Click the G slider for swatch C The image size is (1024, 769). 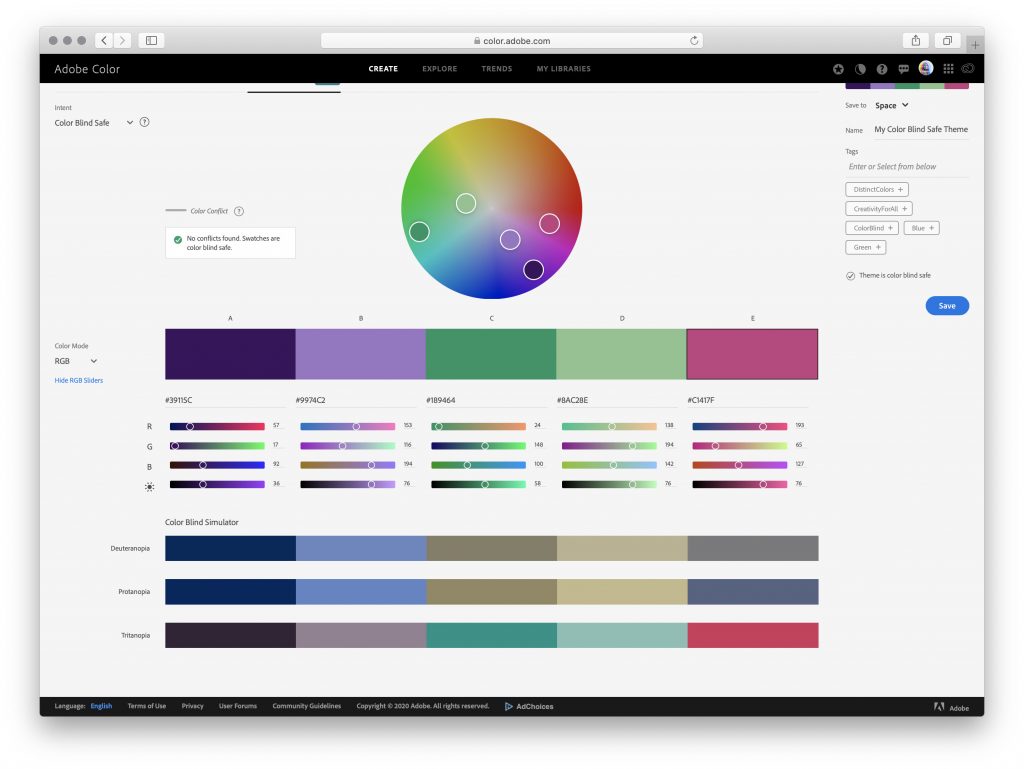(x=478, y=446)
